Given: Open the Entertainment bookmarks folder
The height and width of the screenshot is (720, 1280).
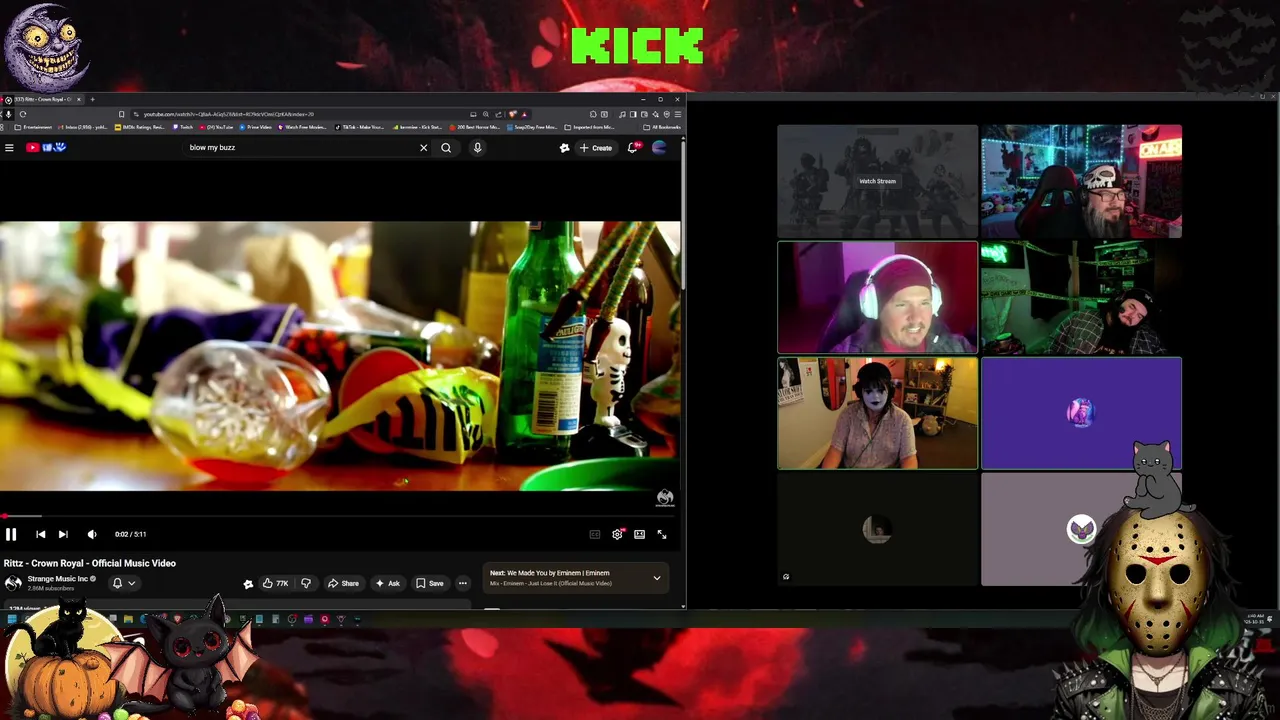Looking at the screenshot, I should point(31,127).
